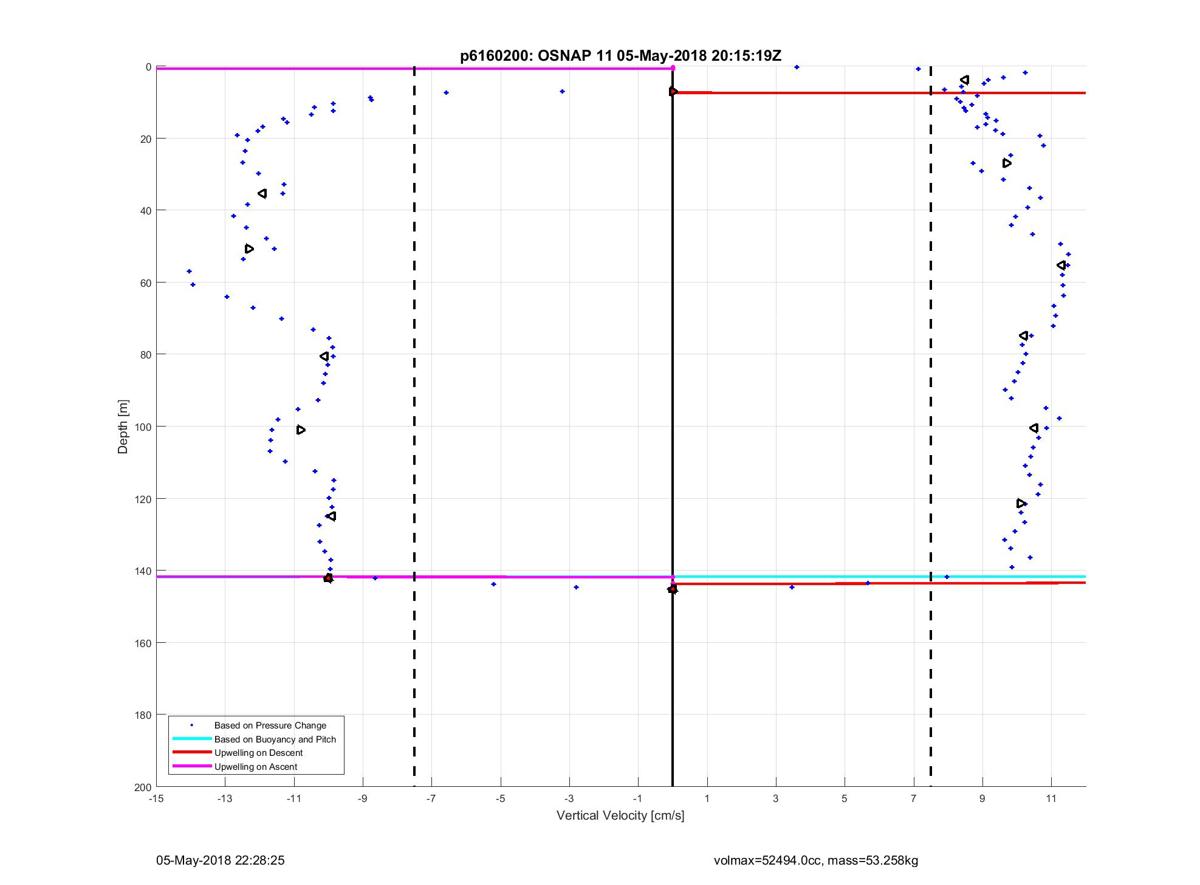1200x885 pixels.
Task: Click the x-axis tick label '3'
Action: click(x=776, y=799)
